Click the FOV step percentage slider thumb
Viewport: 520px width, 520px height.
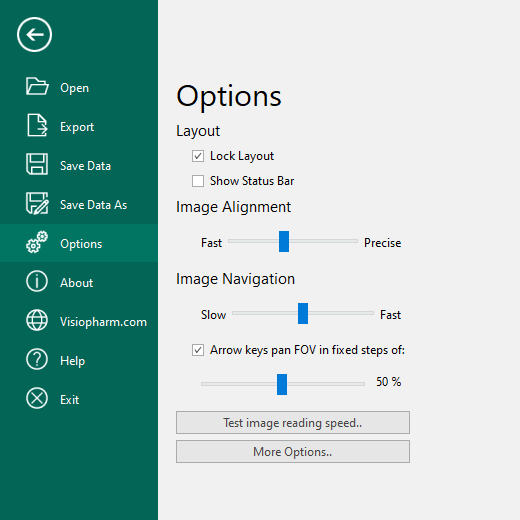coord(282,384)
